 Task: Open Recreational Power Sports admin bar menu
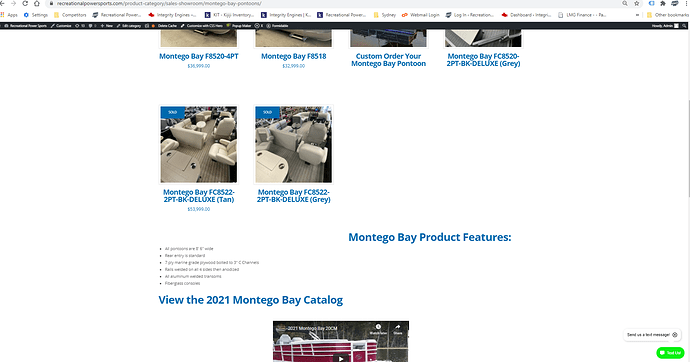tap(26, 26)
